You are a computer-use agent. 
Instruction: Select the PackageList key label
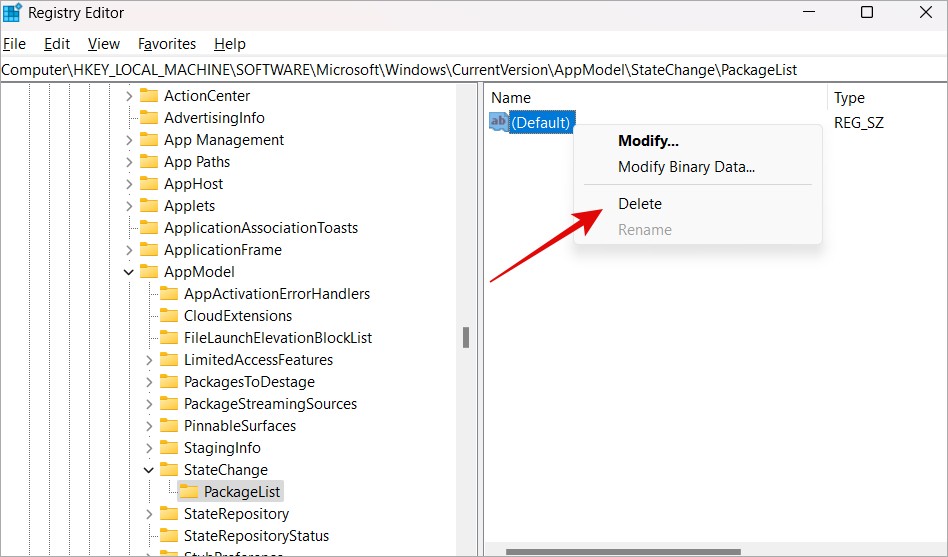pyautogui.click(x=242, y=492)
